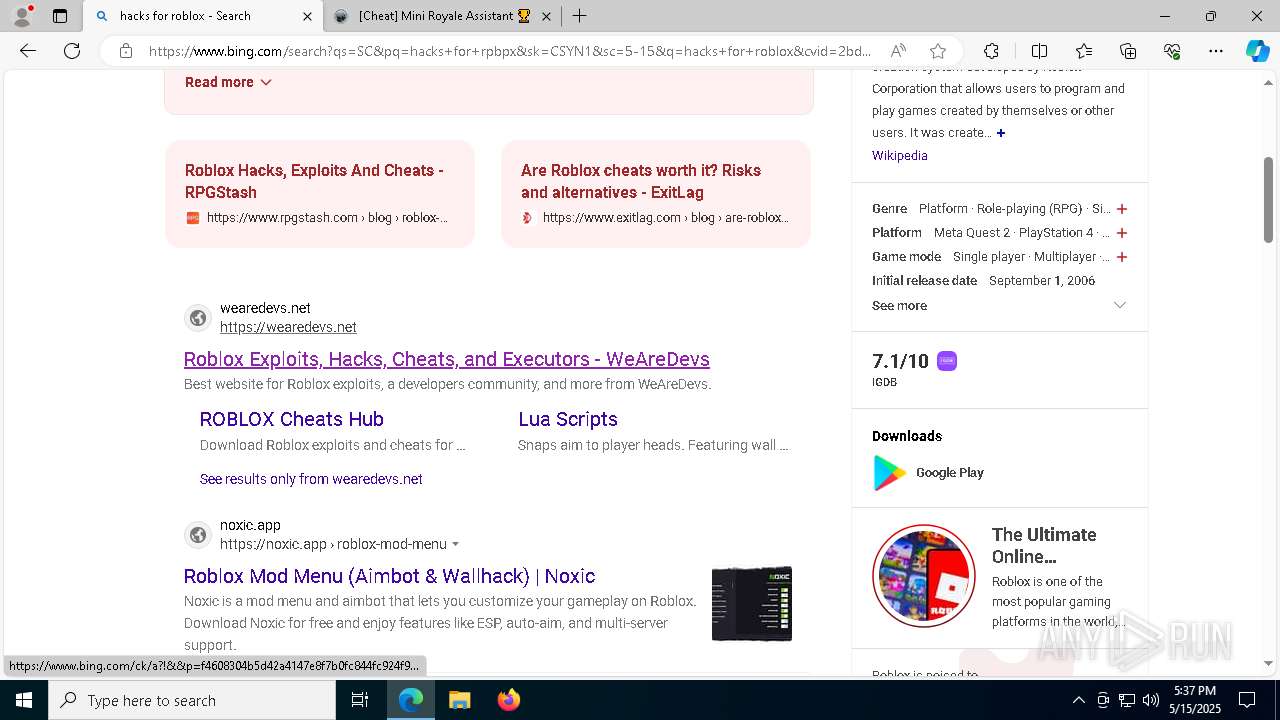Viewport: 1280px width, 720px height.
Task: Click the purple IGDB rating badge
Action: pos(947,361)
